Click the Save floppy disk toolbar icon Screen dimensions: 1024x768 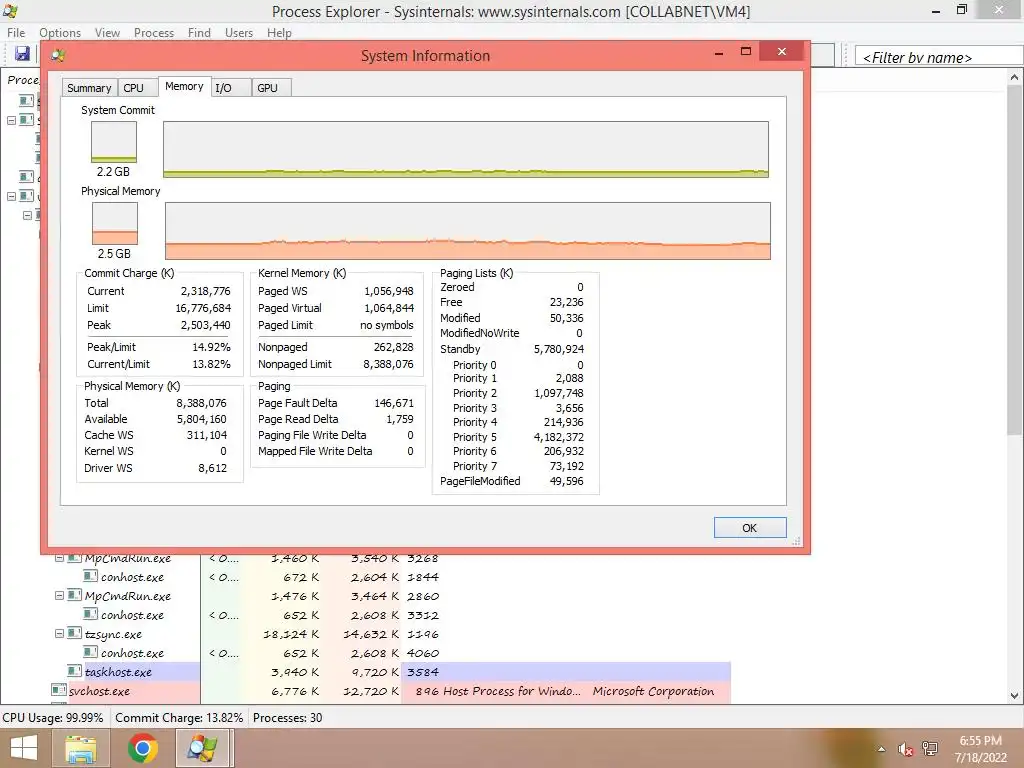(22, 54)
